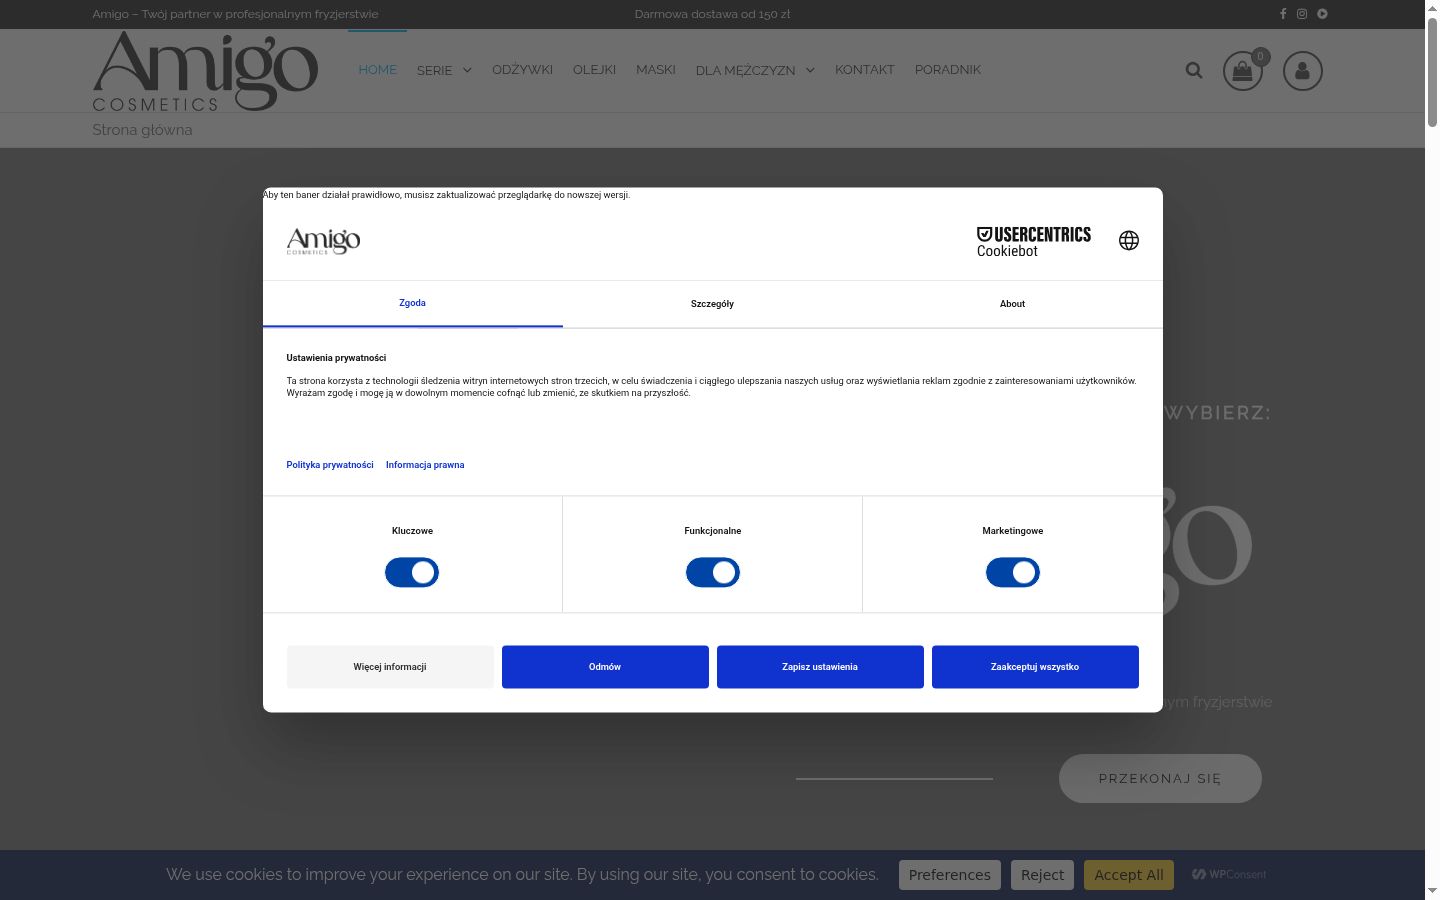
Task: Open the shopping cart icon
Action: (1243, 71)
